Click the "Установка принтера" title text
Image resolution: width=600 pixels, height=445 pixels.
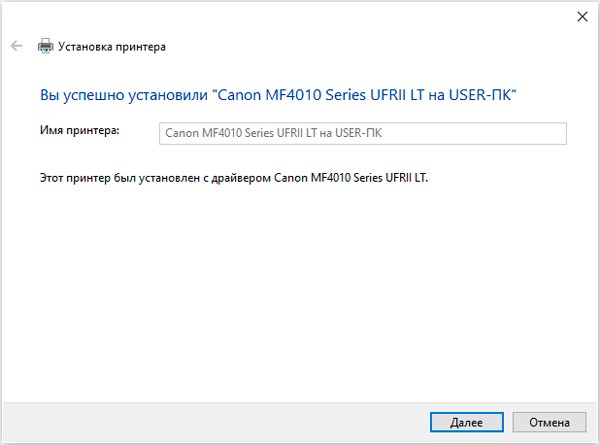112,47
